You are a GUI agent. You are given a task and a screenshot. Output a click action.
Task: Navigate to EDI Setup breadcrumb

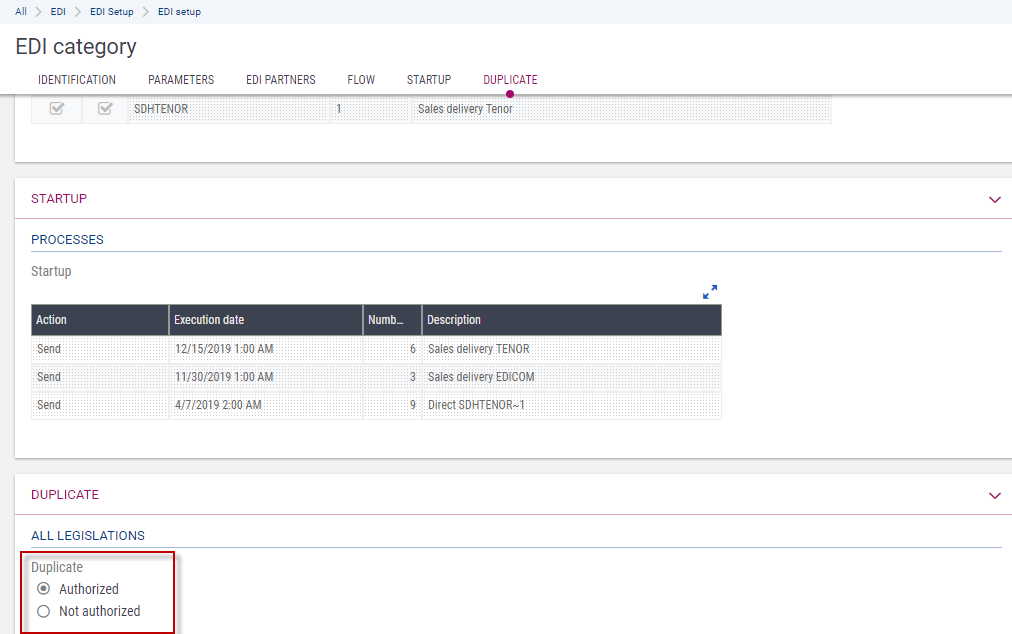111,12
